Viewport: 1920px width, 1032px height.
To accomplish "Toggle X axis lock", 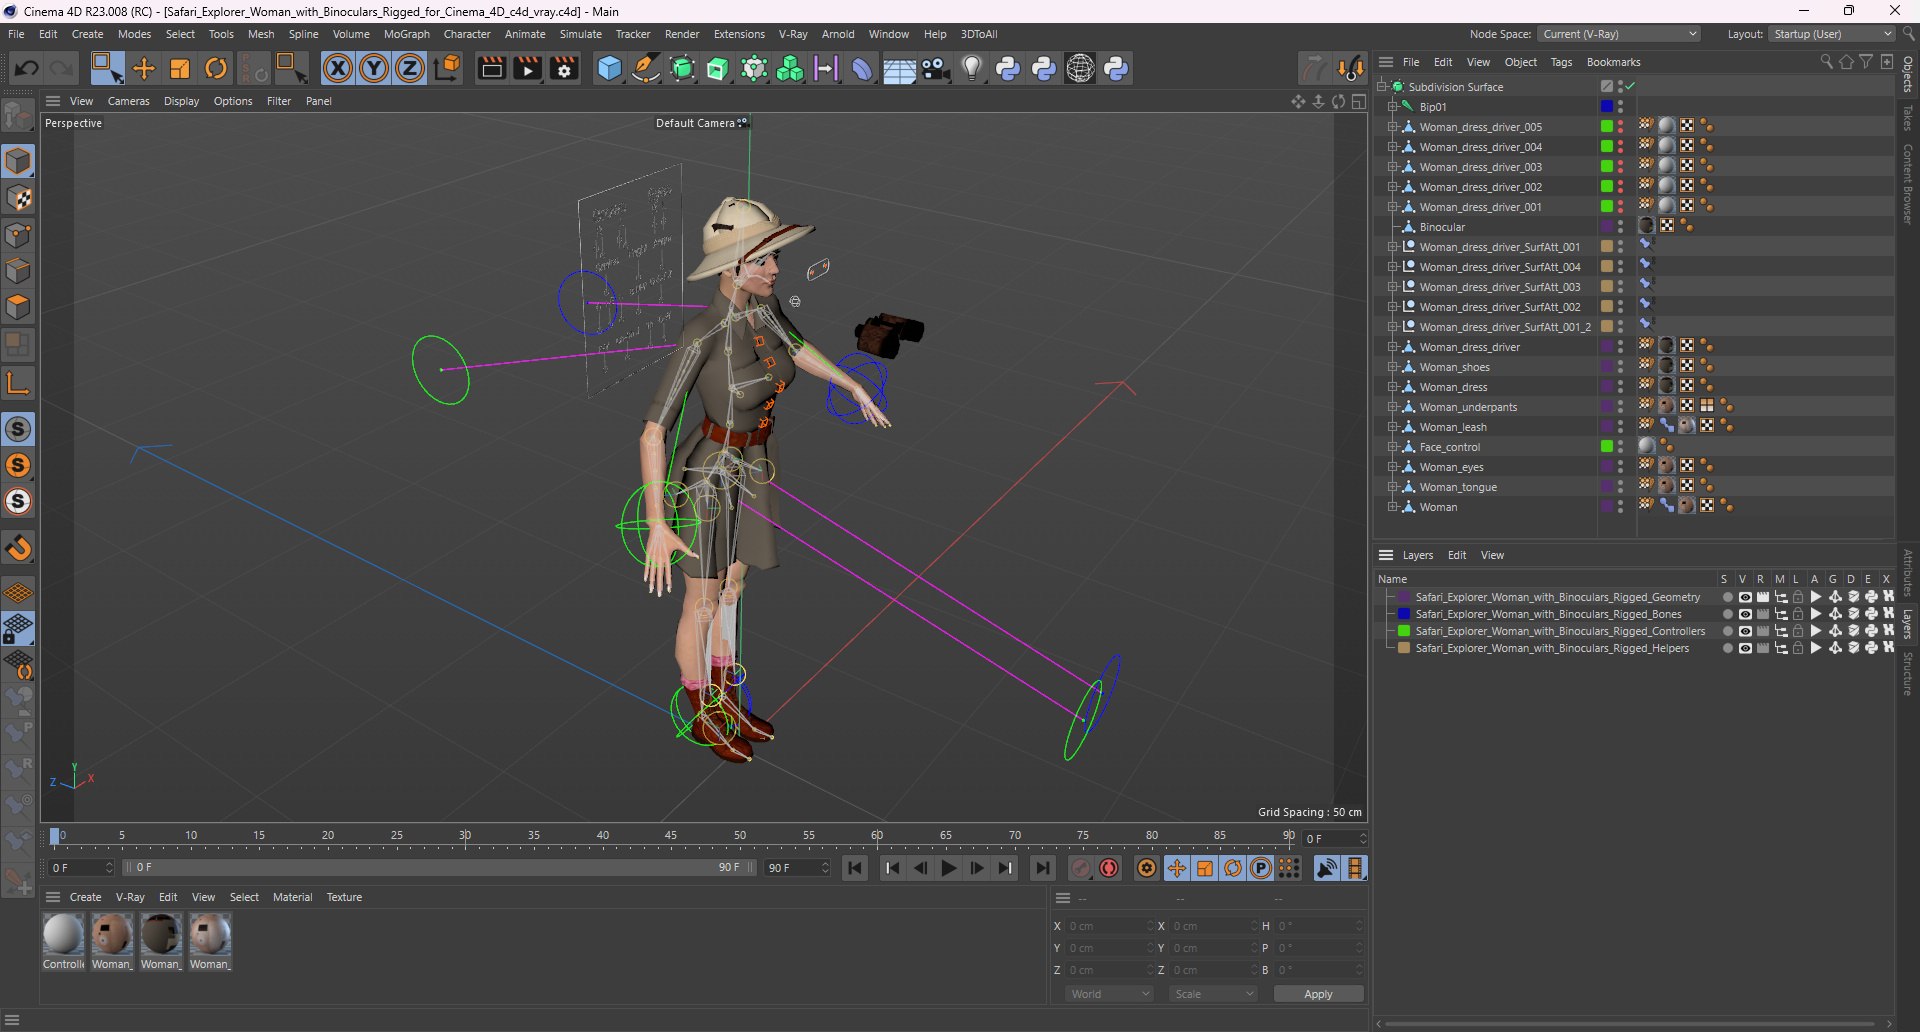I will pos(338,68).
